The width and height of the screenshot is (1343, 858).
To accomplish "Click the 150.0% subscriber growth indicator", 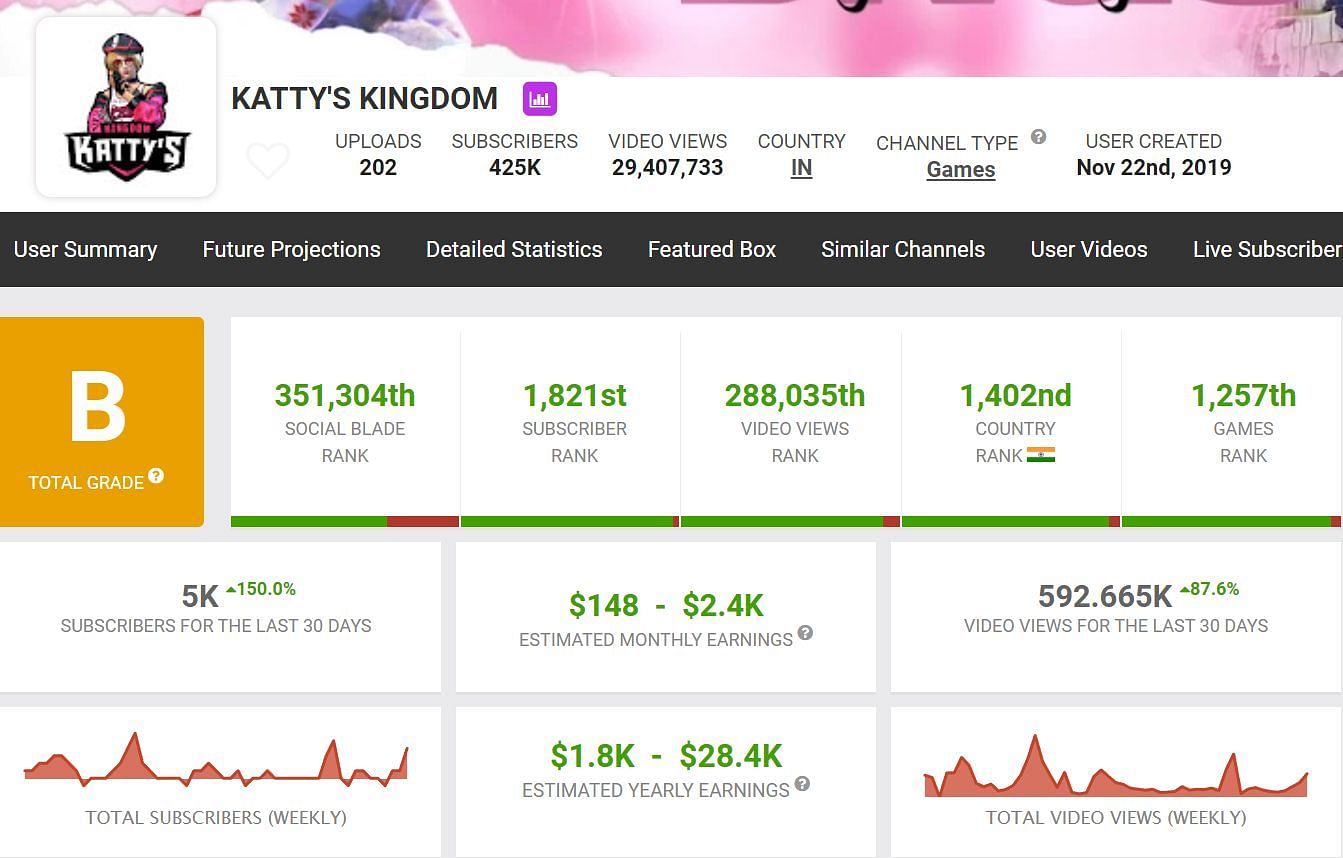I will point(260,589).
